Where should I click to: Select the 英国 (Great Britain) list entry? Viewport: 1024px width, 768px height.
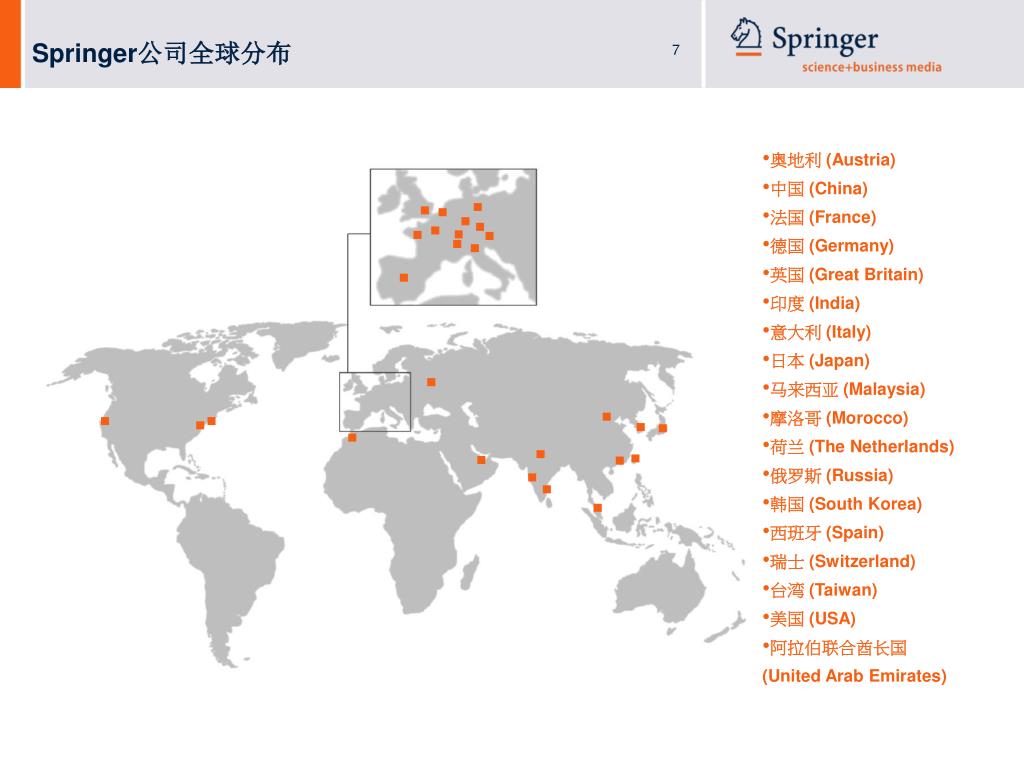click(x=843, y=275)
